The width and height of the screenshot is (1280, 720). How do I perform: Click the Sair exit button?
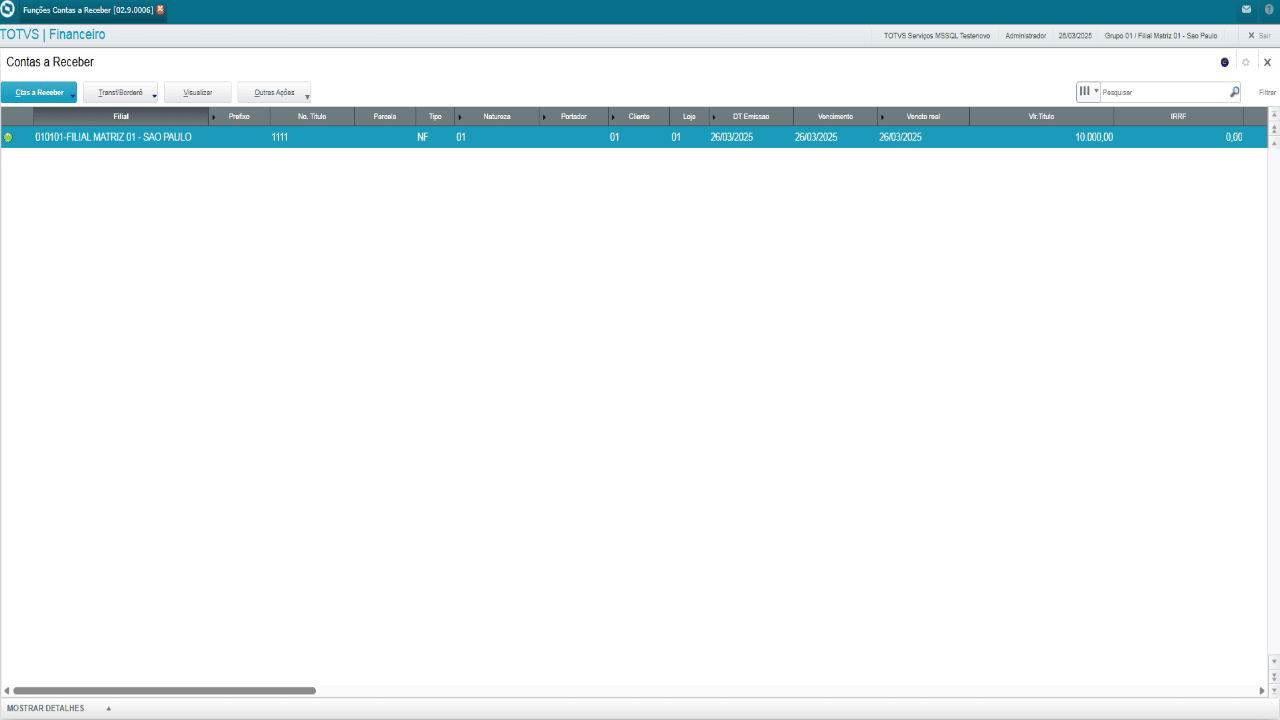pyautogui.click(x=1258, y=35)
